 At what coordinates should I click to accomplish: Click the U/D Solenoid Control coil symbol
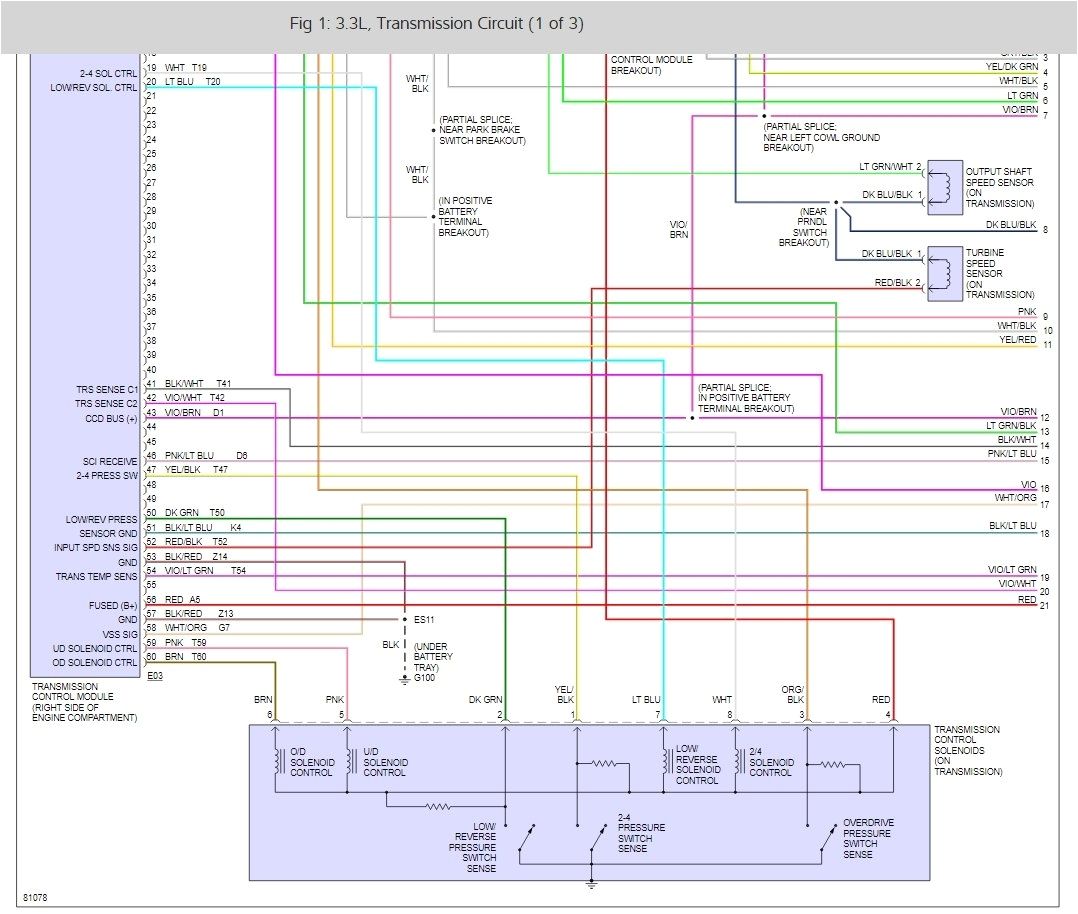point(349,762)
